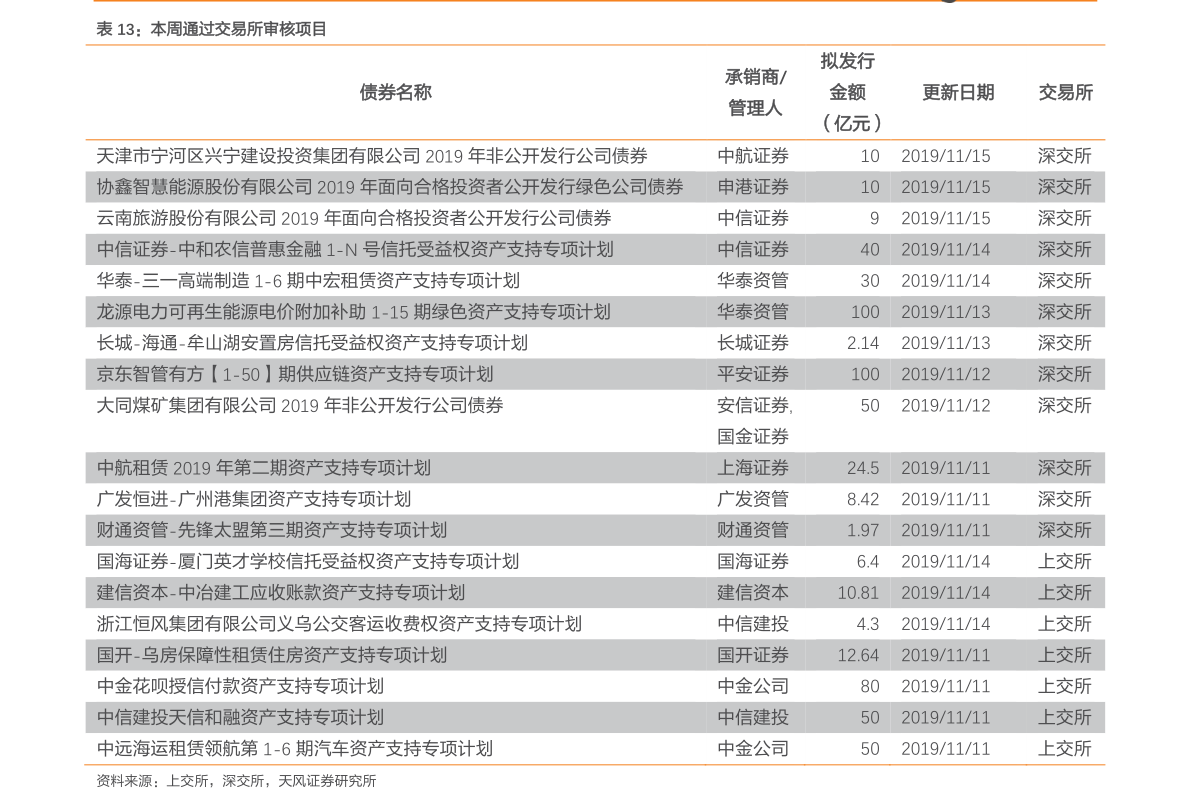The width and height of the screenshot is (1191, 809).
Task: Click the 承销商/管理人 column header
Action: coord(755,92)
